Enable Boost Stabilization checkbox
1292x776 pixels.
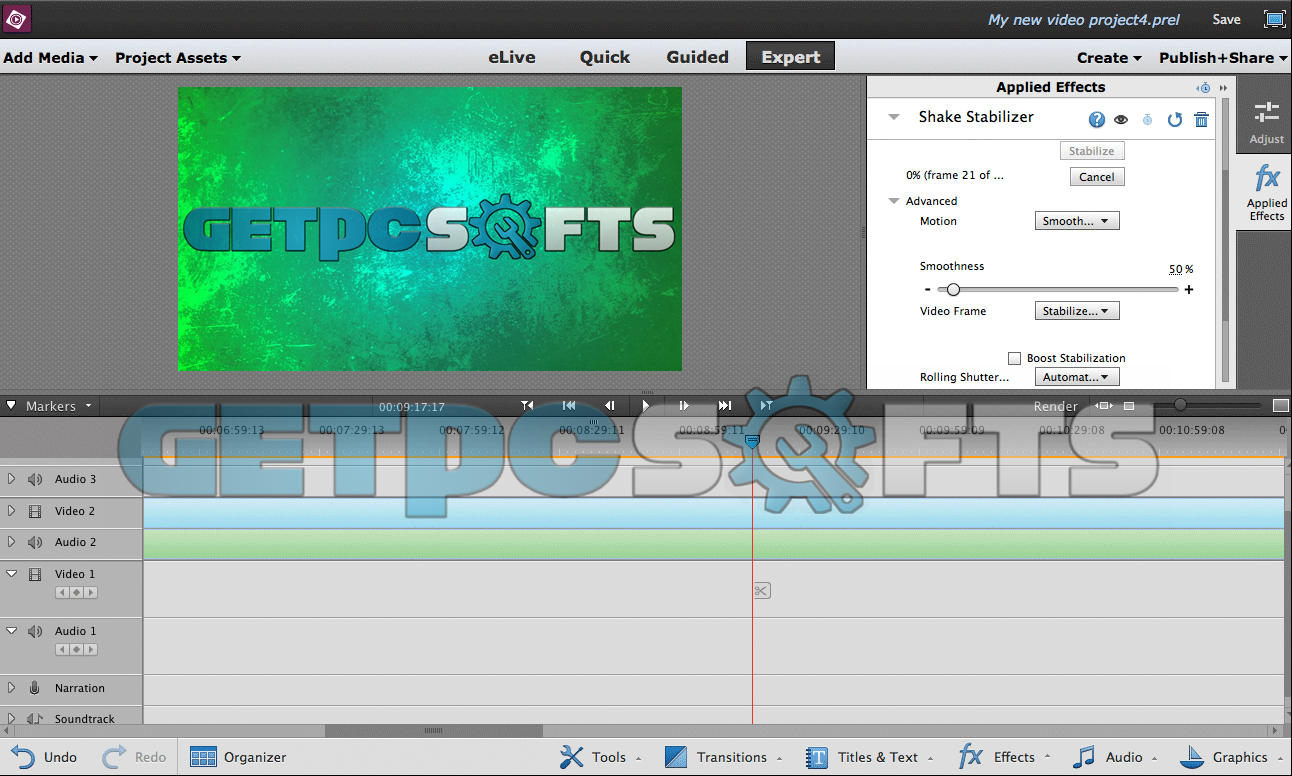(x=1015, y=358)
